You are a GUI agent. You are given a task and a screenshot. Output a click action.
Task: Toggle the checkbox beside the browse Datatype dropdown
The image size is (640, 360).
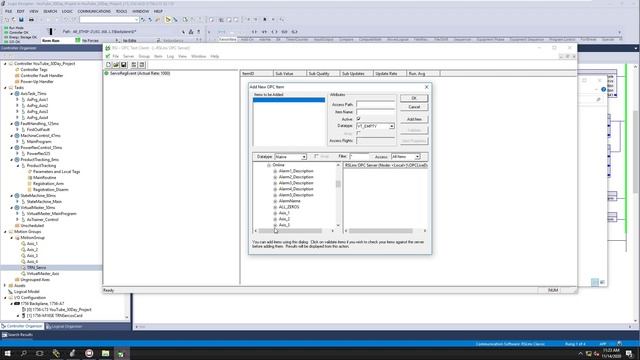click(316, 157)
